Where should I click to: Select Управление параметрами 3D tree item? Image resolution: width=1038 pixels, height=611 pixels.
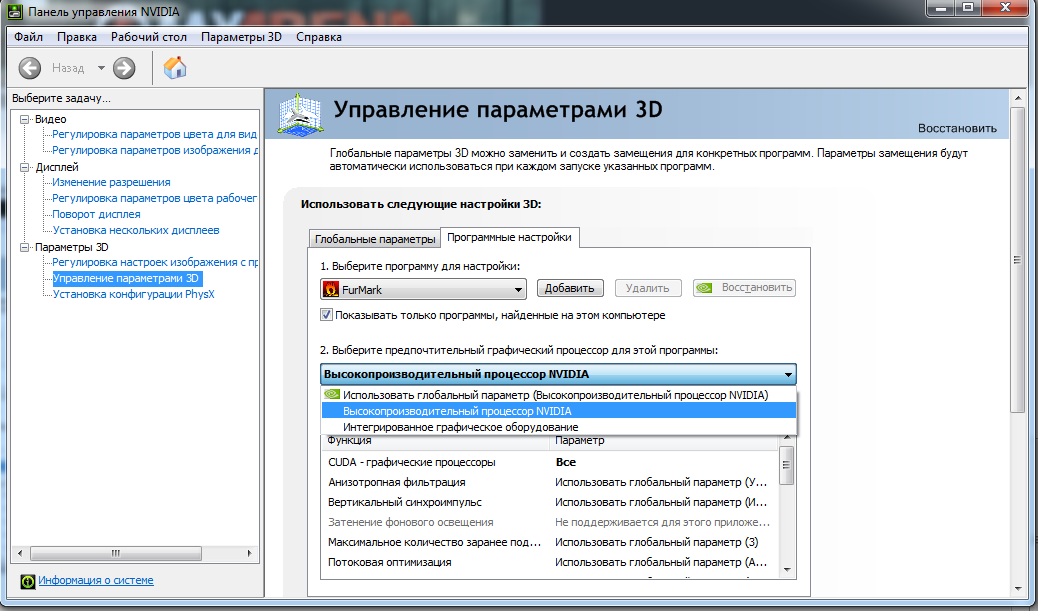(x=126, y=279)
